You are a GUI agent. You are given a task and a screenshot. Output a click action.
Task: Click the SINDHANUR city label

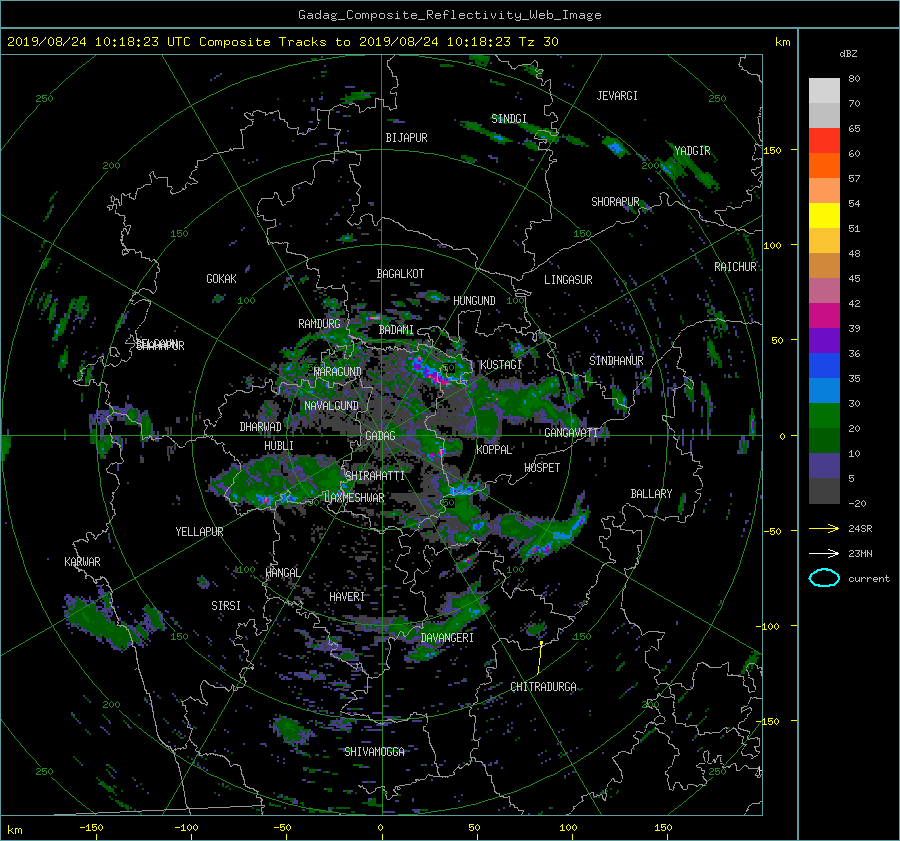616,361
